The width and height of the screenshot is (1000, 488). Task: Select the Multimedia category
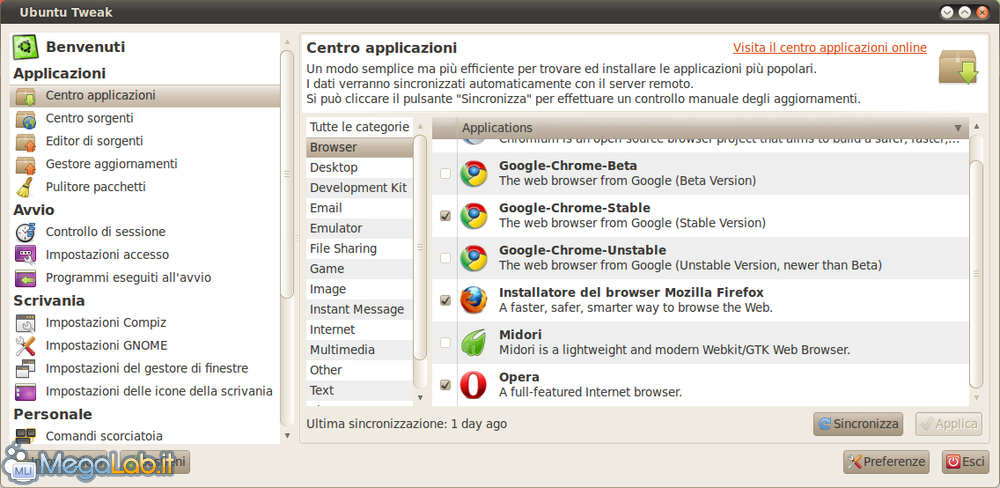coord(359,350)
